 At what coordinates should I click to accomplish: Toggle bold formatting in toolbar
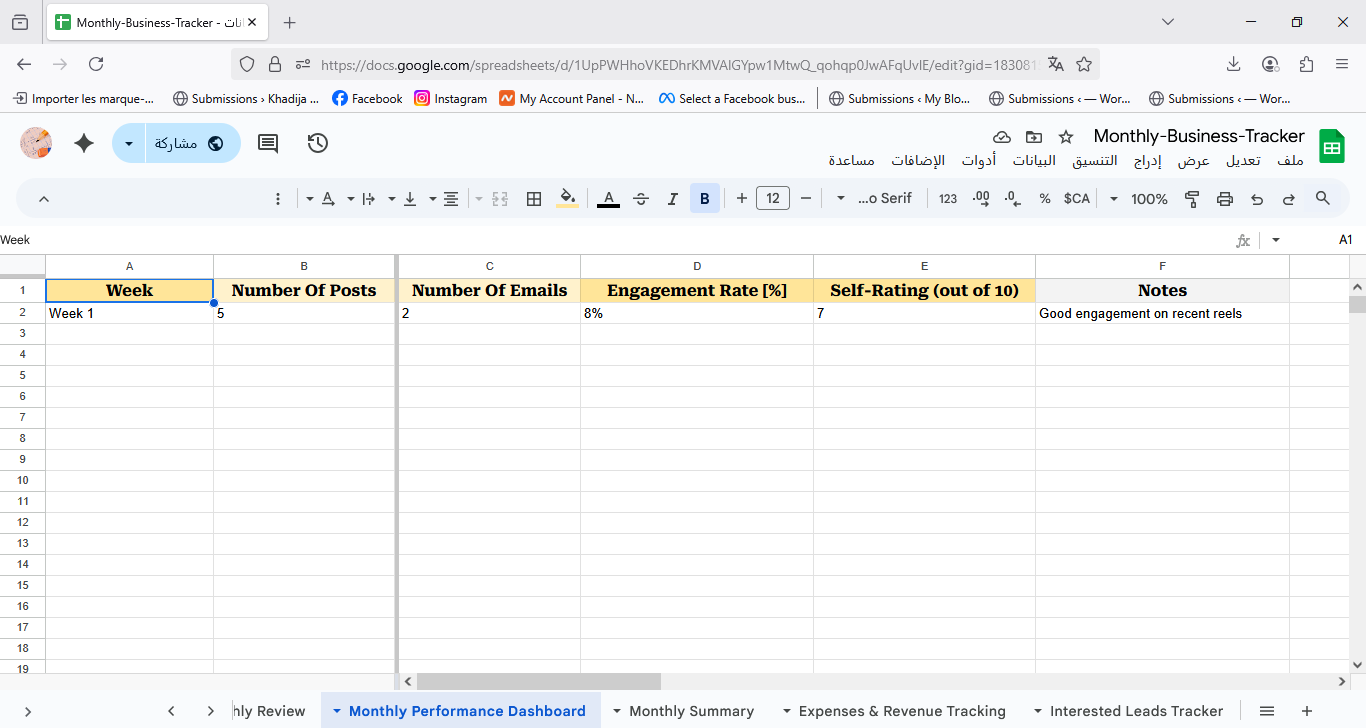coord(705,199)
